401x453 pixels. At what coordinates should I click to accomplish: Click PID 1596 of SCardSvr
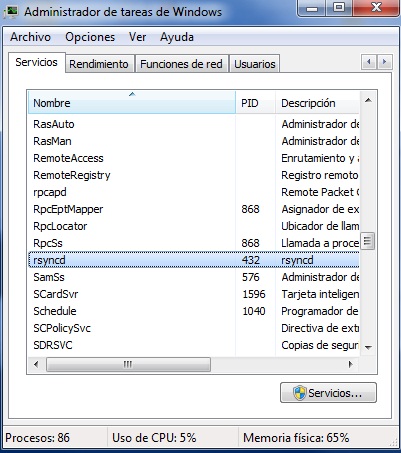coord(254,294)
